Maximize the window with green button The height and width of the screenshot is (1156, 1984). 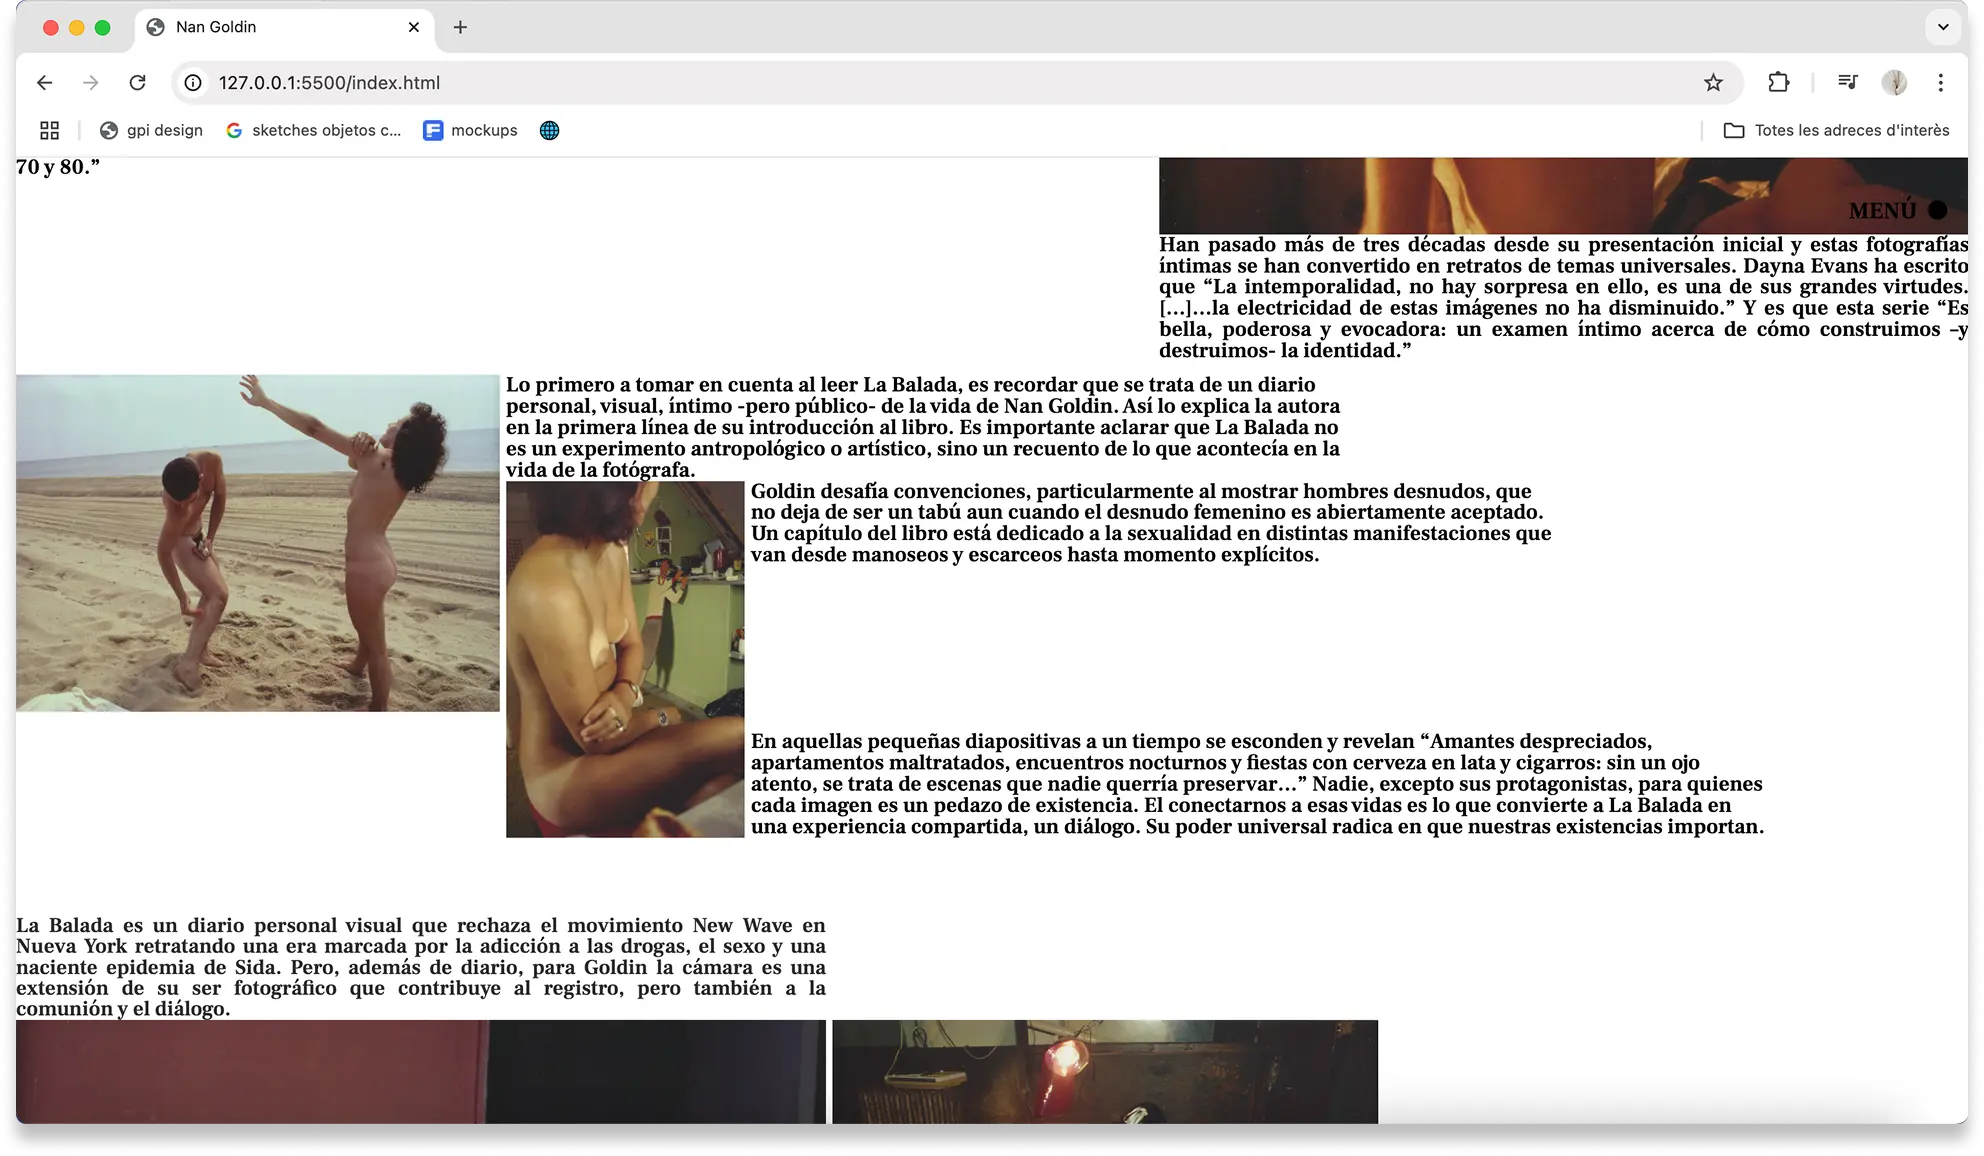point(102,28)
